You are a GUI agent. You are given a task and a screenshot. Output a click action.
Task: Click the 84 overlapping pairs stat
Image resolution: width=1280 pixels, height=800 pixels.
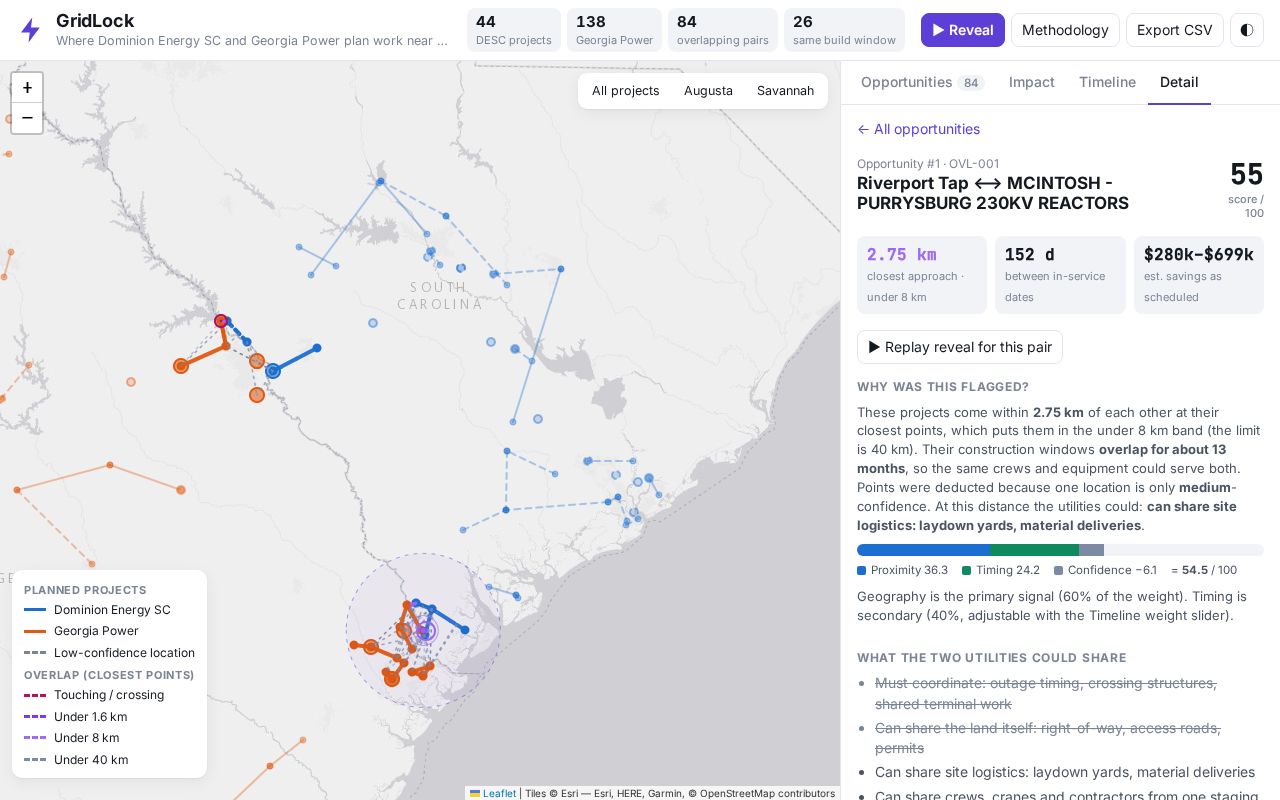pos(723,30)
